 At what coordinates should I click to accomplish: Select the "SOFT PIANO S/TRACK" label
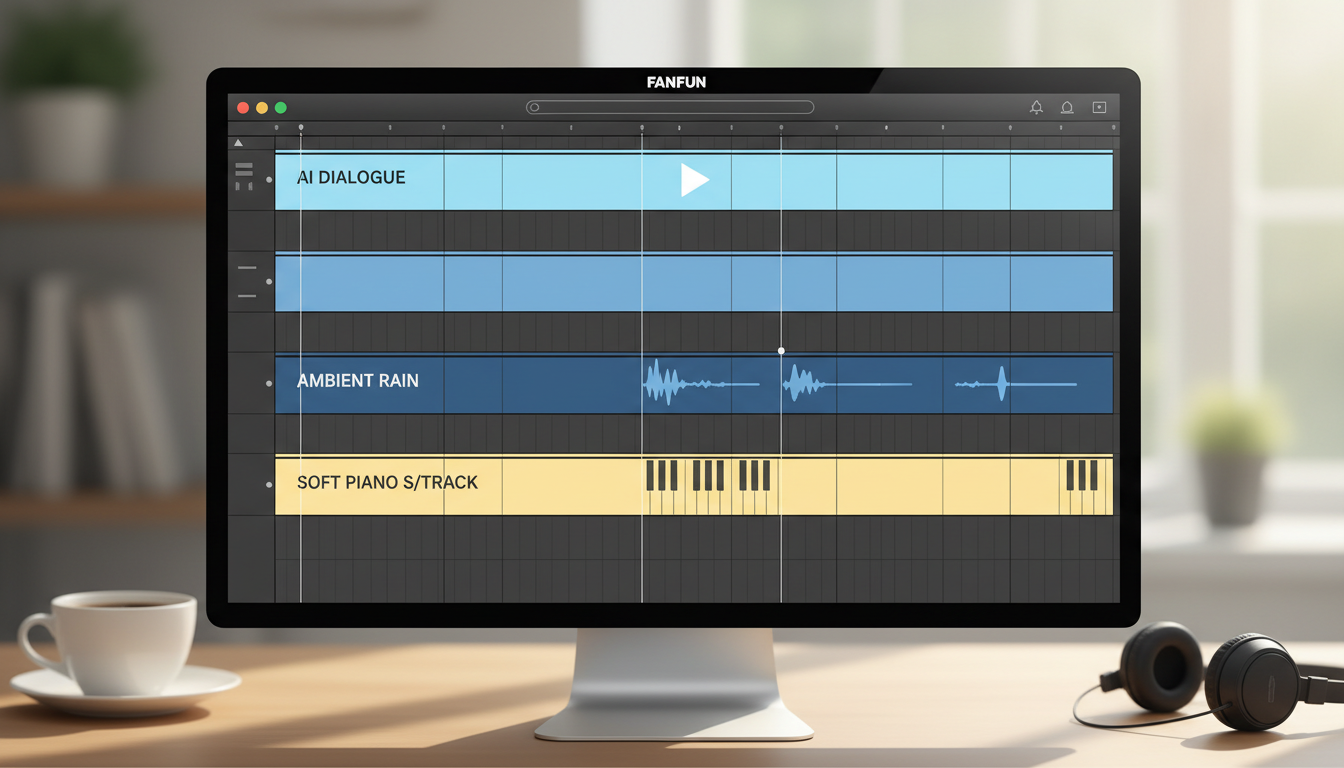click(x=388, y=482)
